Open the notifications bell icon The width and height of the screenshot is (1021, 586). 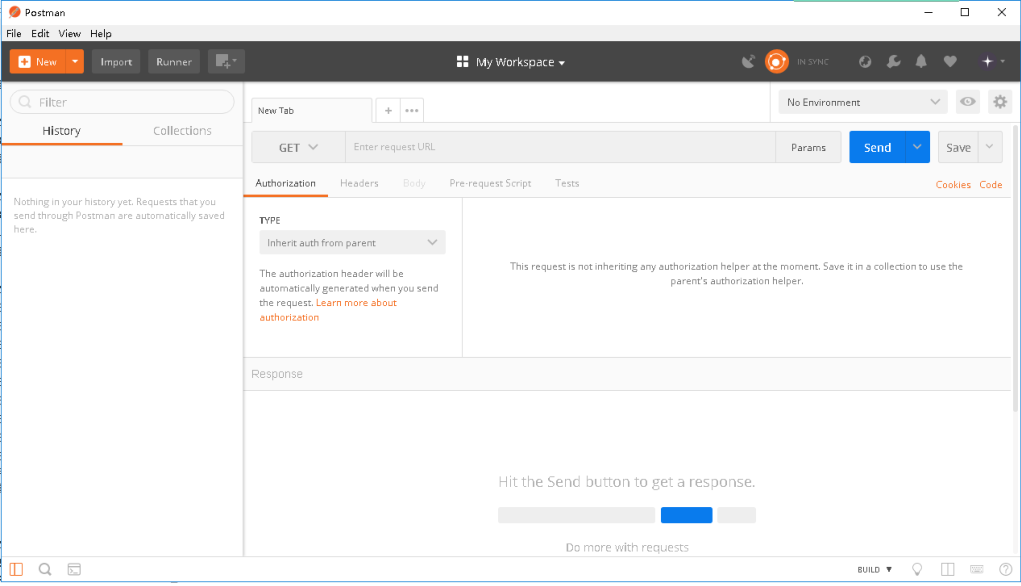pos(921,62)
